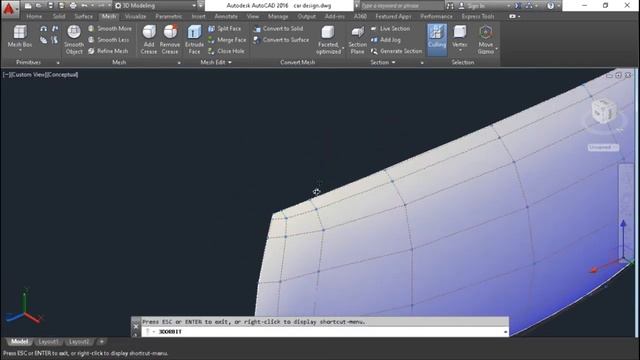Toggle the Culling selection option
The image size is (640, 360).
pyautogui.click(x=437, y=40)
